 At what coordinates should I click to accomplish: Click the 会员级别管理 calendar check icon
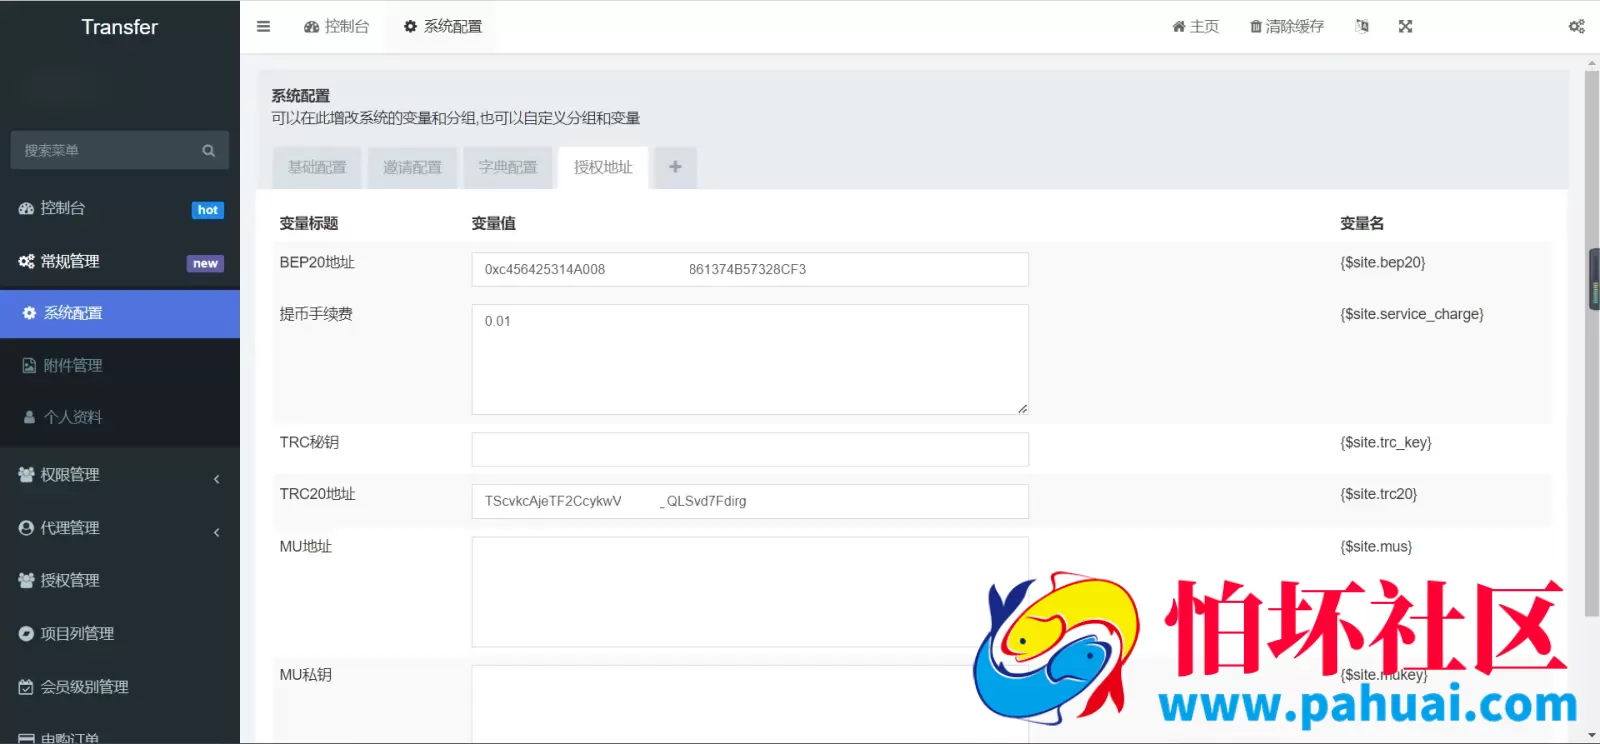[26, 687]
